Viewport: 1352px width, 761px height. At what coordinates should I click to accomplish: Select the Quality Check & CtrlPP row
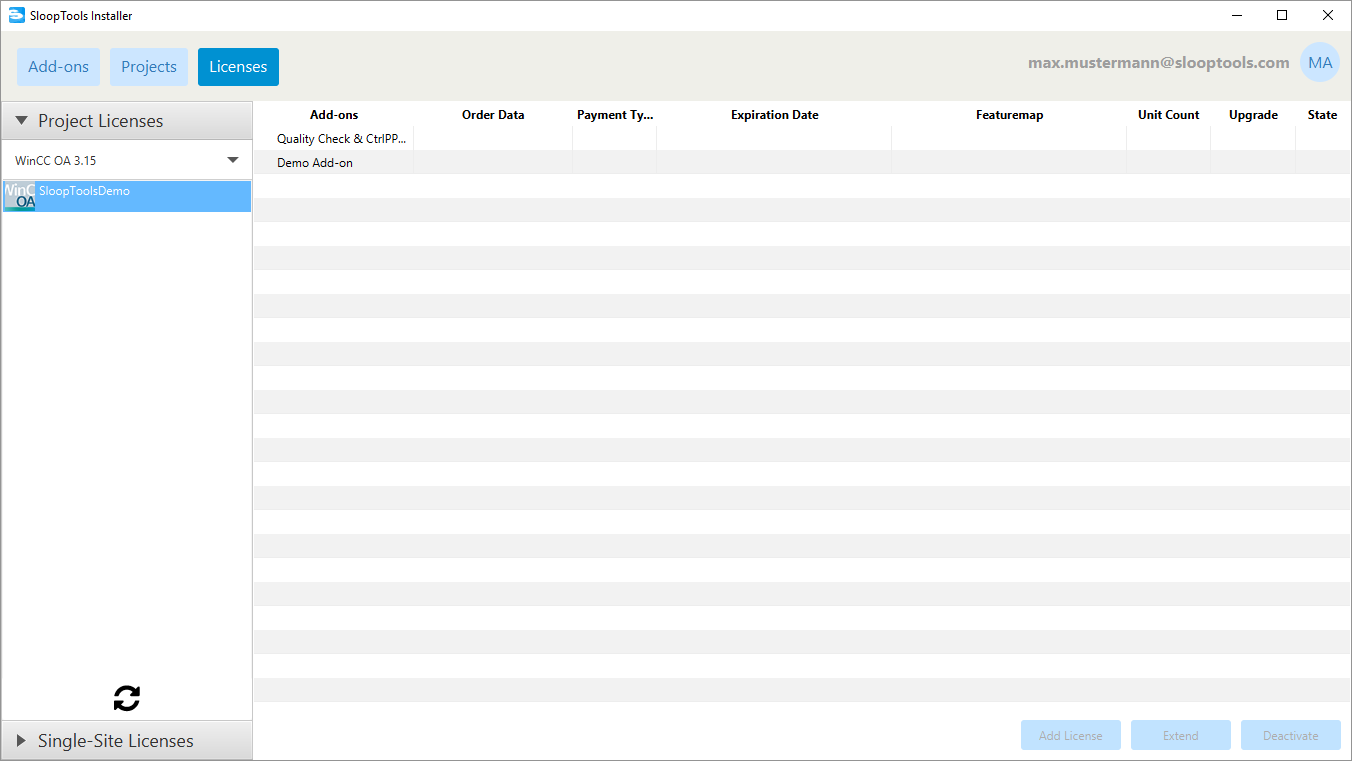pyautogui.click(x=802, y=139)
